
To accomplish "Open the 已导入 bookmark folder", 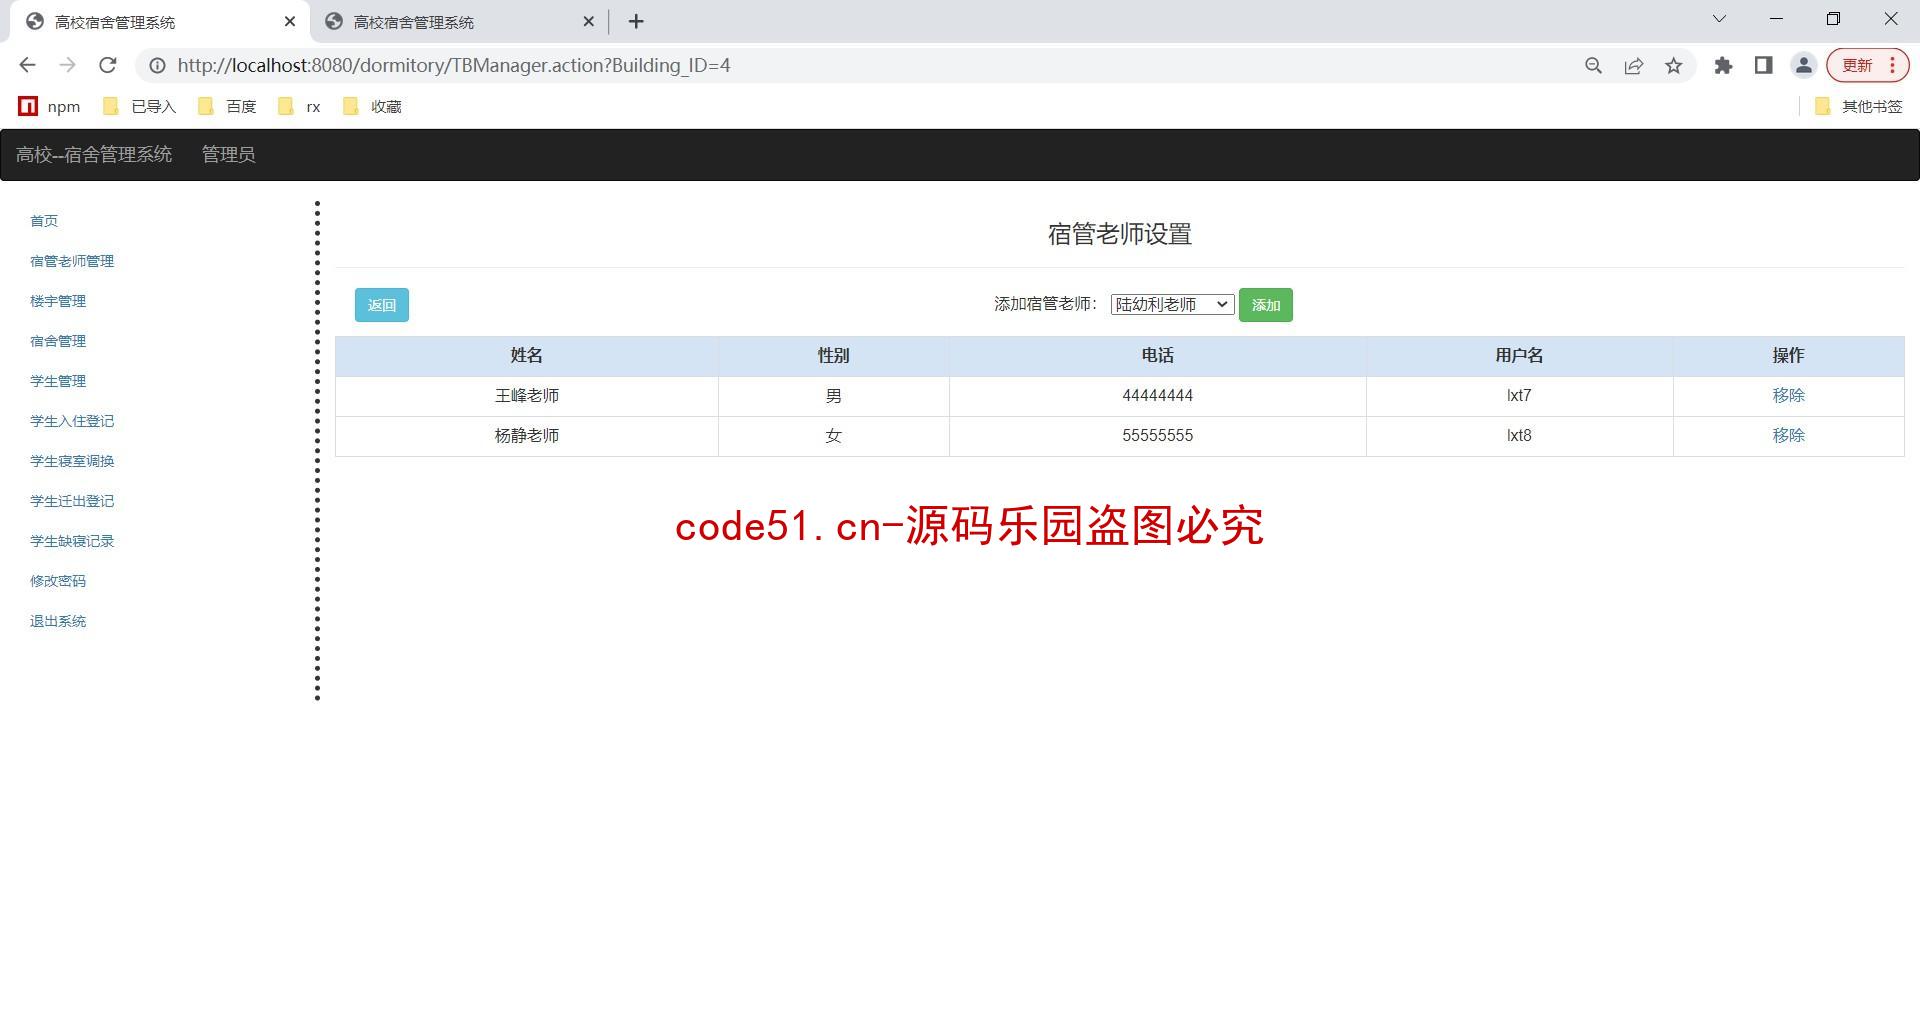I will 140,106.
